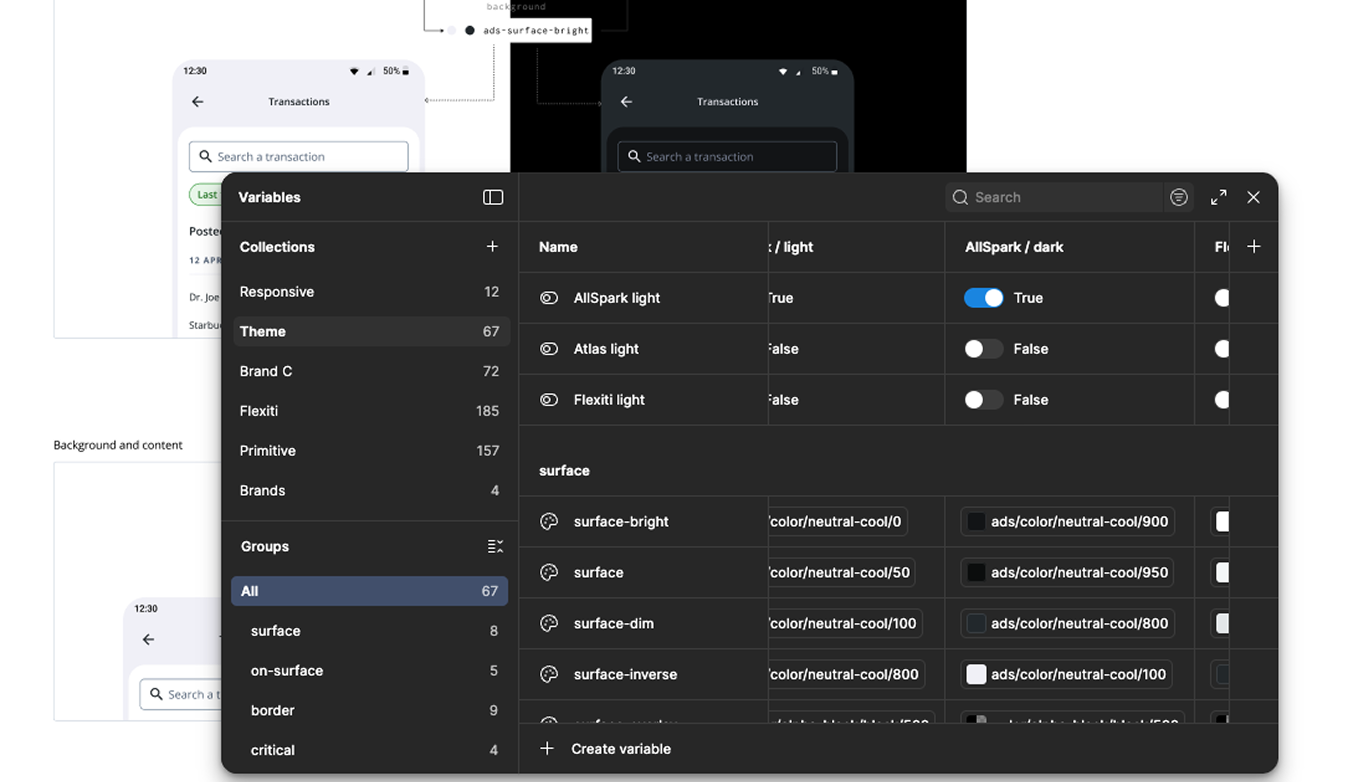Click the neutral-cool/100 swatch for surface-inverse

click(x=976, y=674)
